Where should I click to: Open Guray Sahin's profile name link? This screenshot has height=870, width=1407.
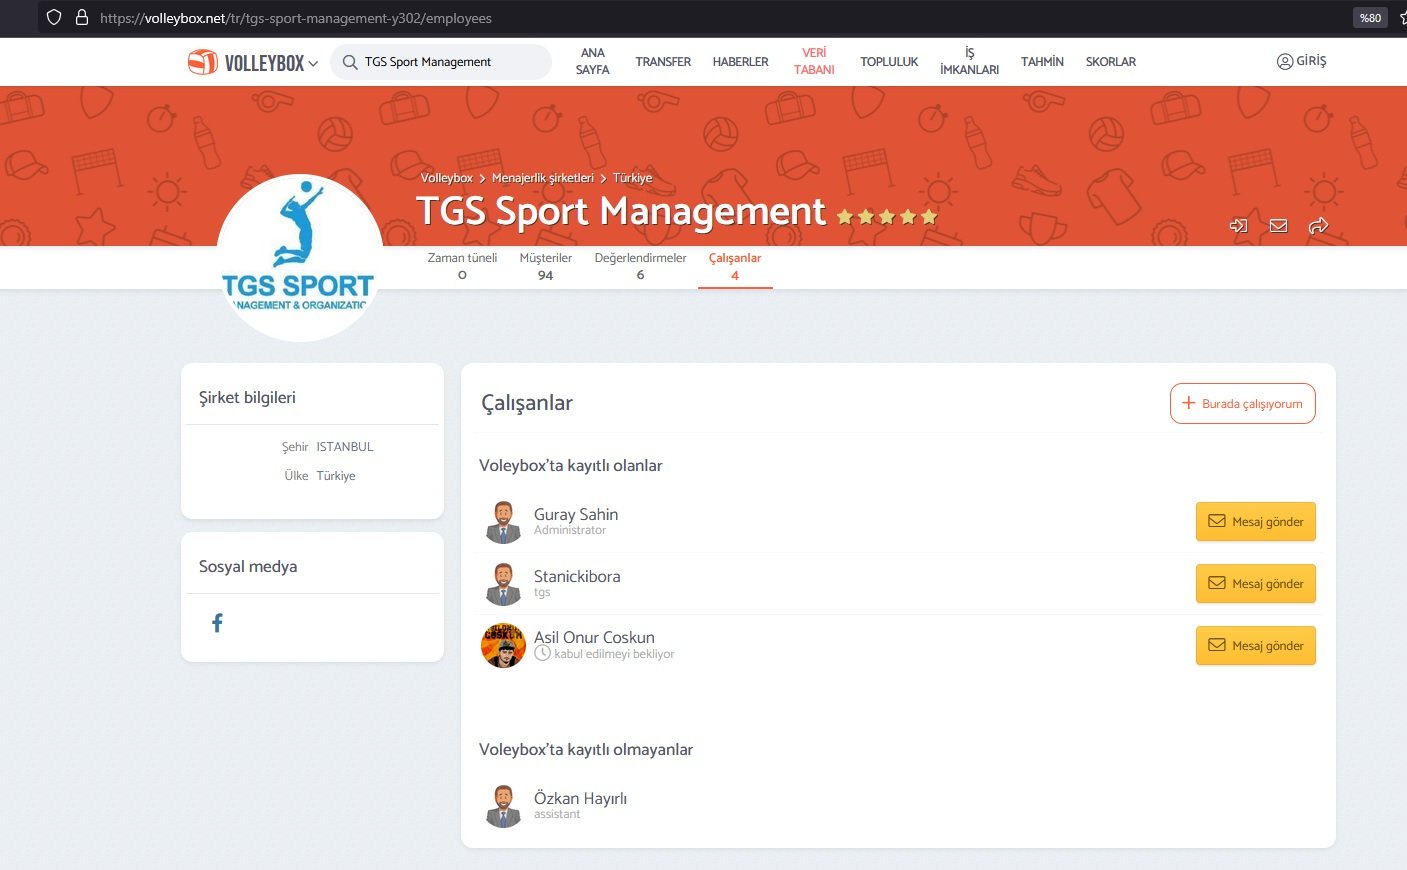pyautogui.click(x=576, y=514)
